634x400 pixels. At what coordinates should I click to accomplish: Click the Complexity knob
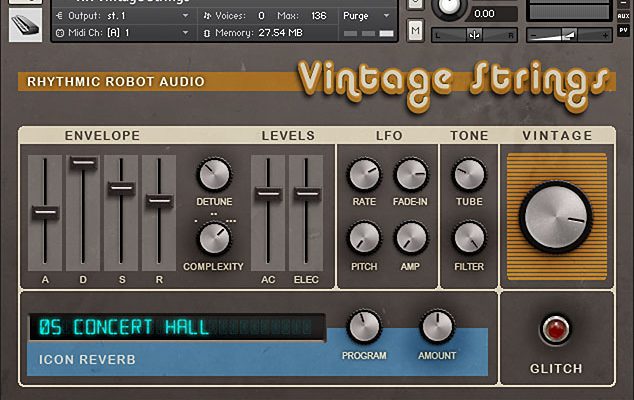(x=214, y=237)
